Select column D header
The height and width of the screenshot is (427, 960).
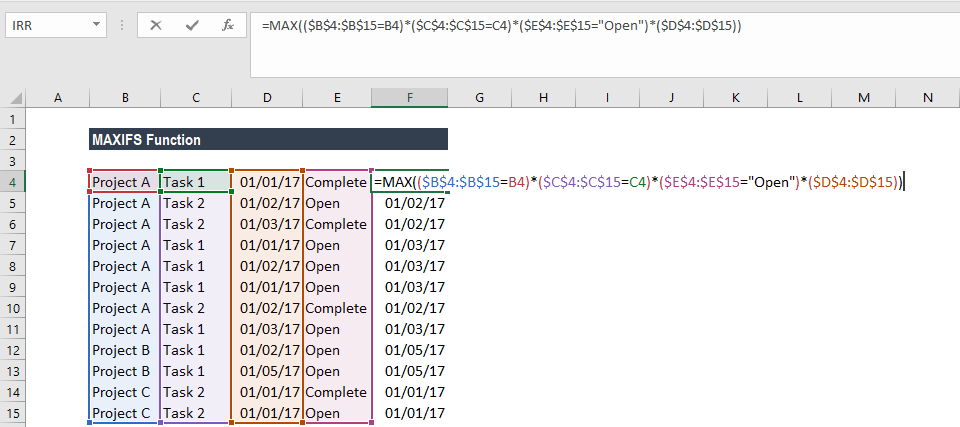click(x=267, y=97)
